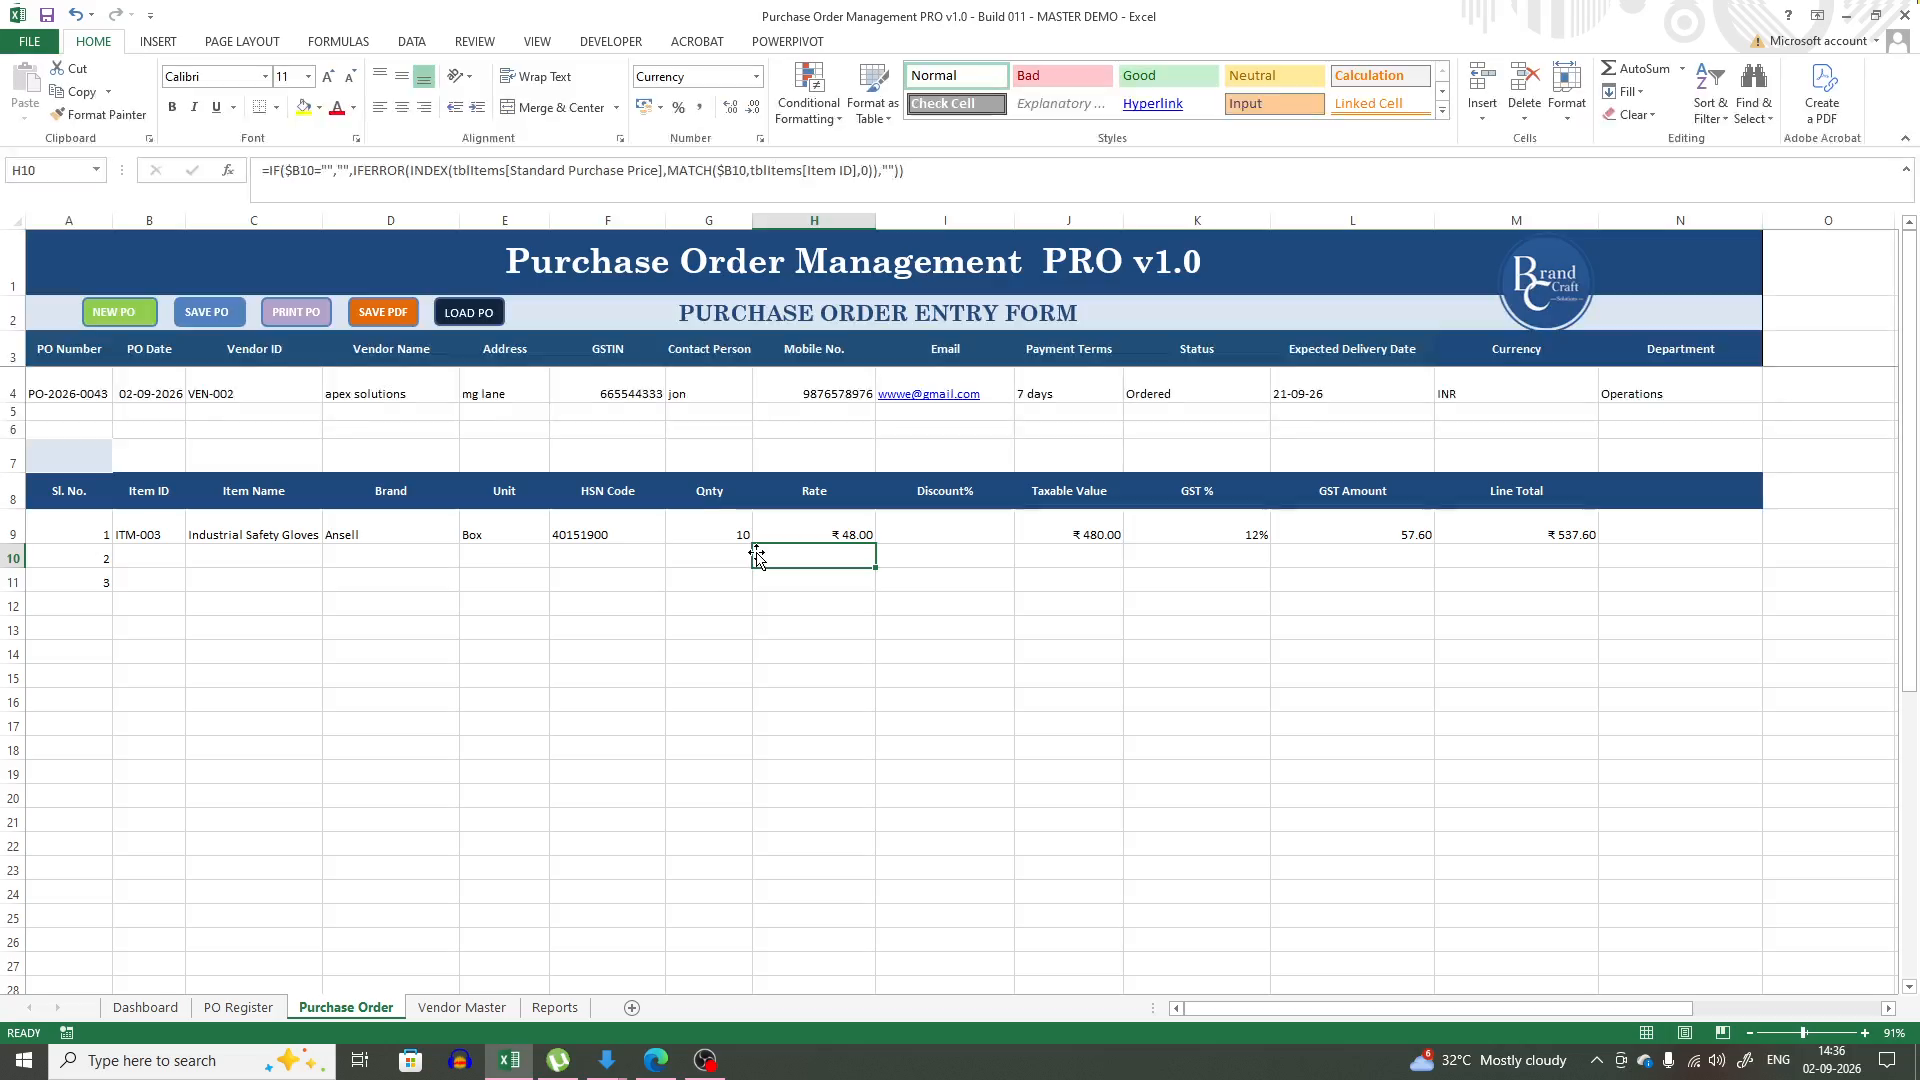This screenshot has height=1080, width=1920.
Task: Decrease font size with the small A icon
Action: 349,76
